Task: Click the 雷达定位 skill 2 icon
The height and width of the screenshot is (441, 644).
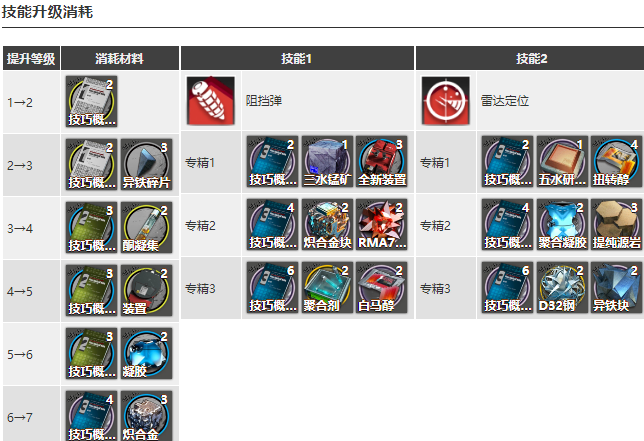Action: (x=446, y=101)
